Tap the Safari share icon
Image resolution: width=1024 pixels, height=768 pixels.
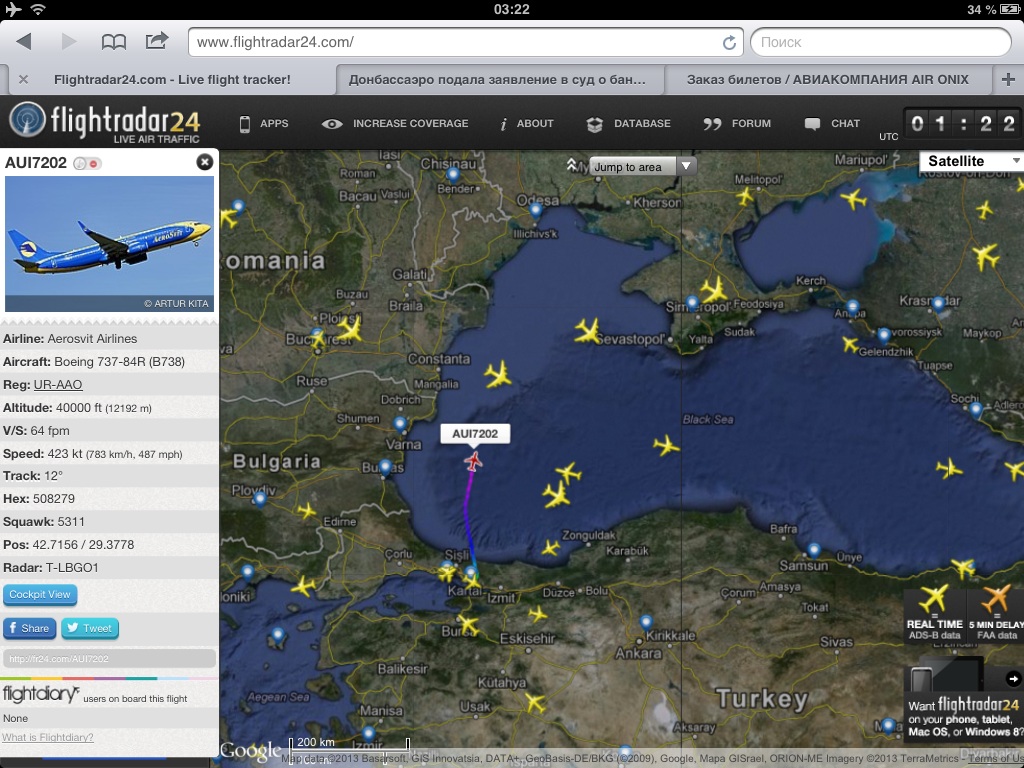coord(157,41)
